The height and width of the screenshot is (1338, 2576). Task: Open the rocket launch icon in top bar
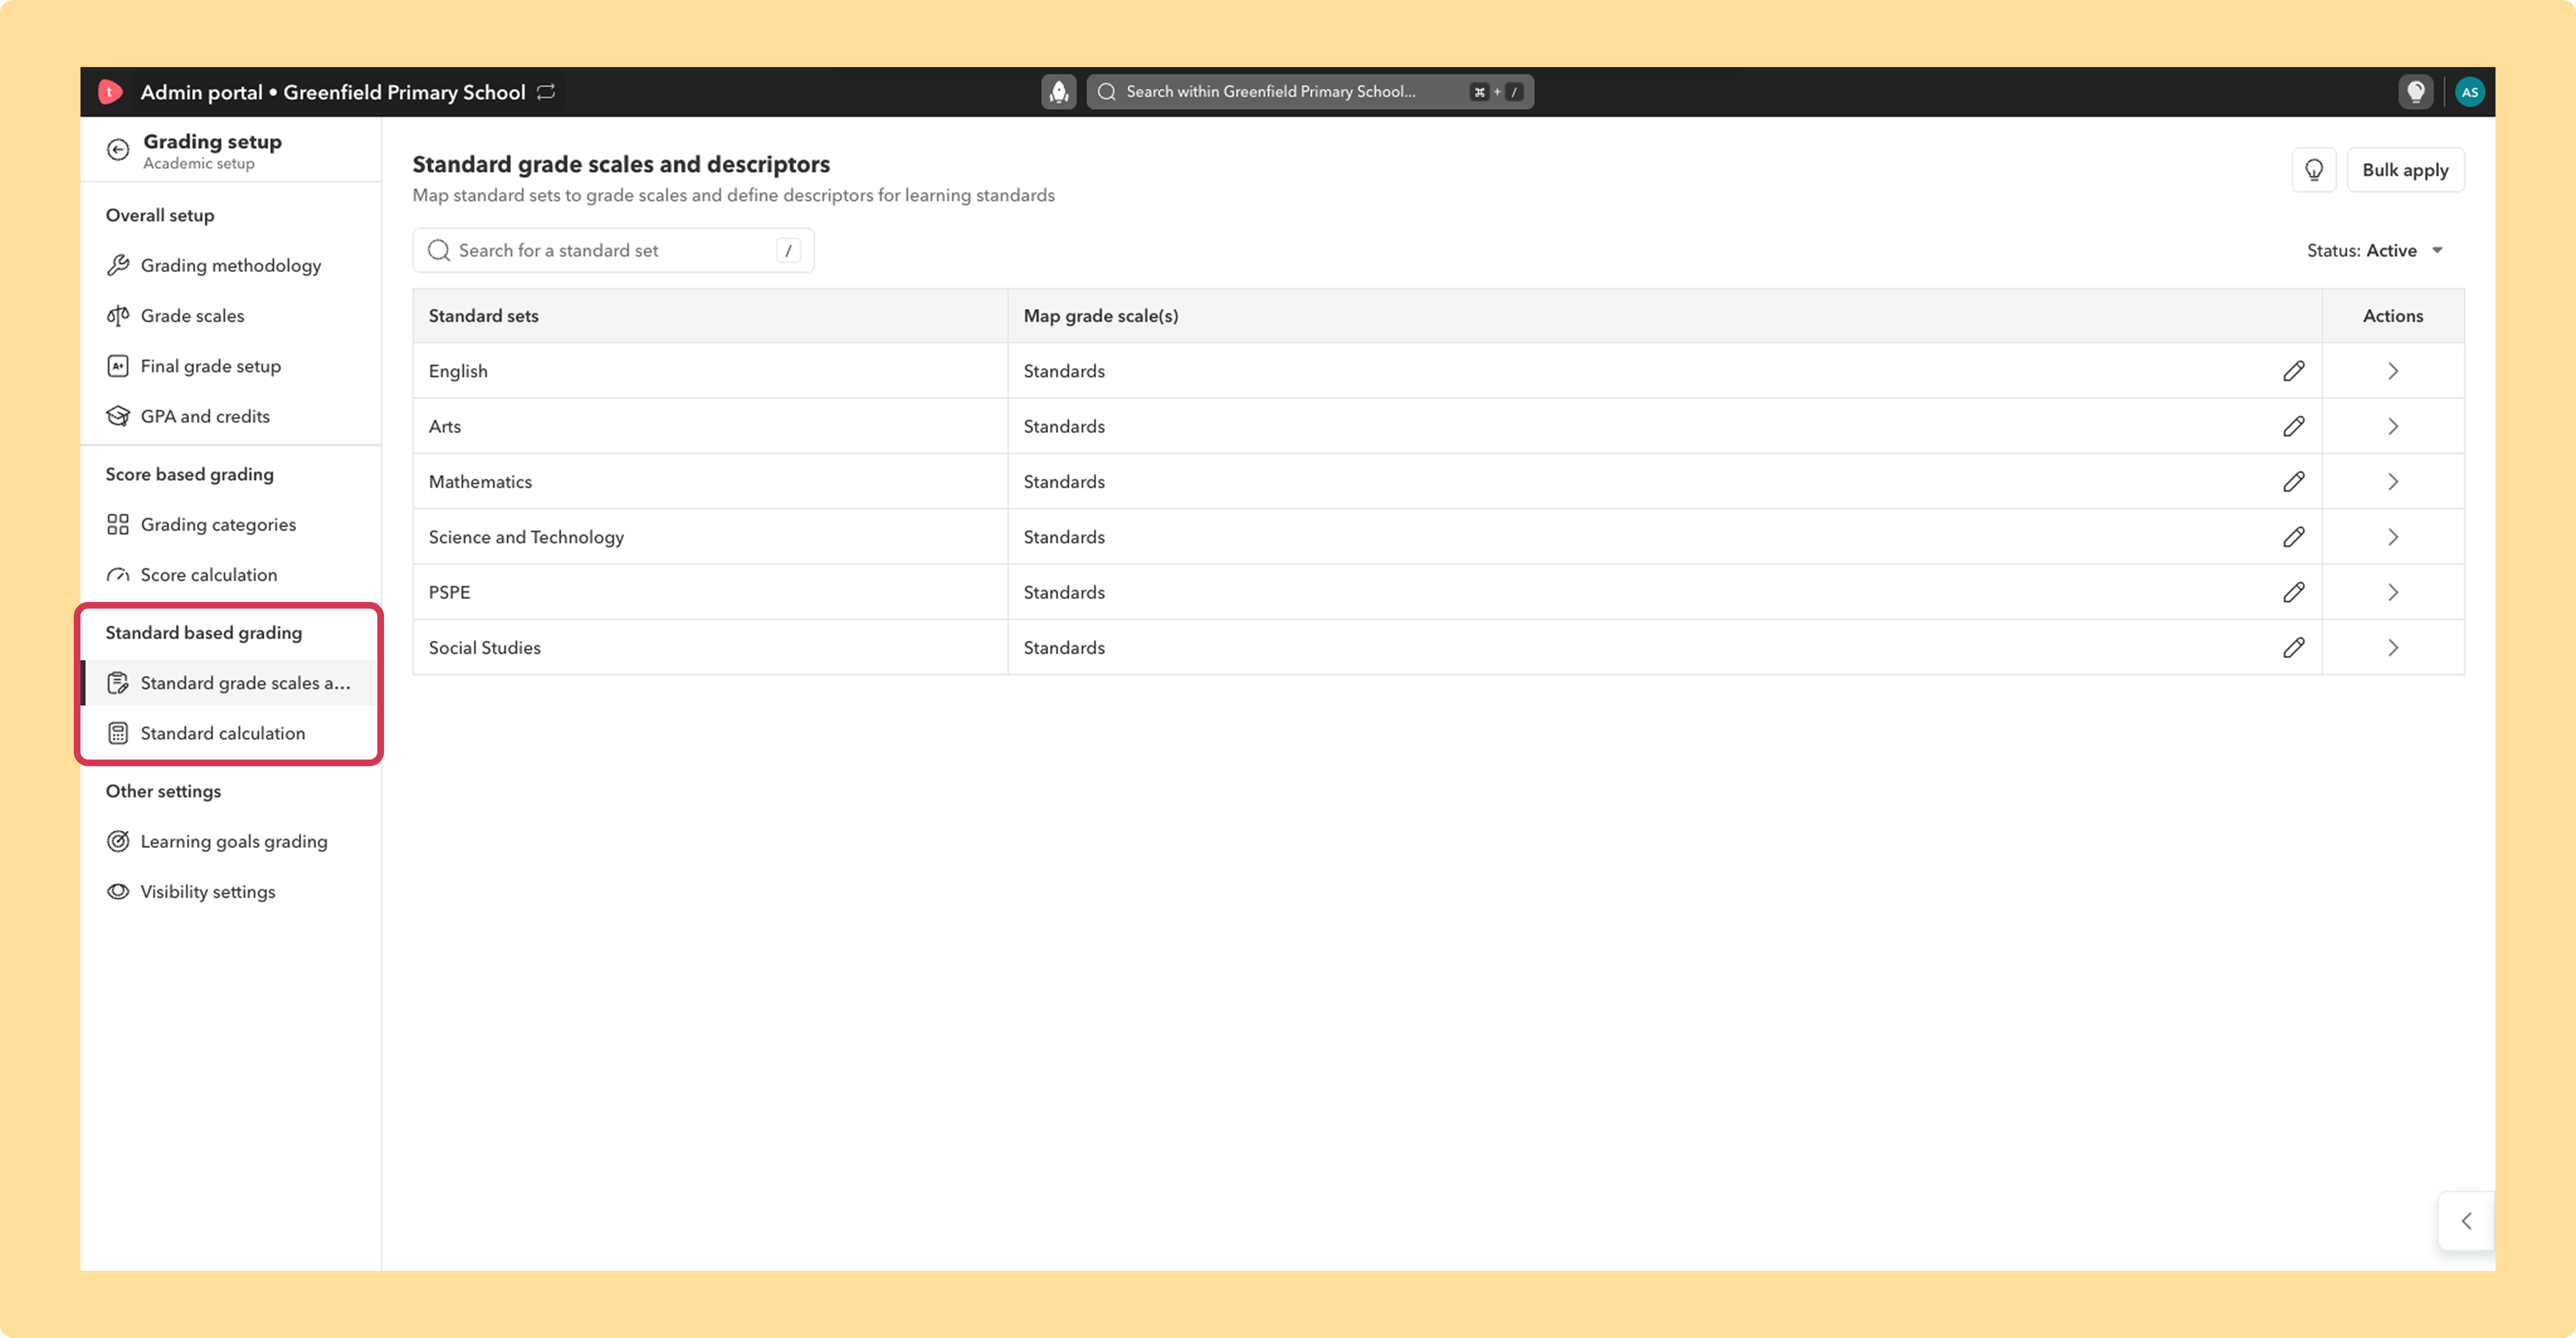click(x=1059, y=92)
